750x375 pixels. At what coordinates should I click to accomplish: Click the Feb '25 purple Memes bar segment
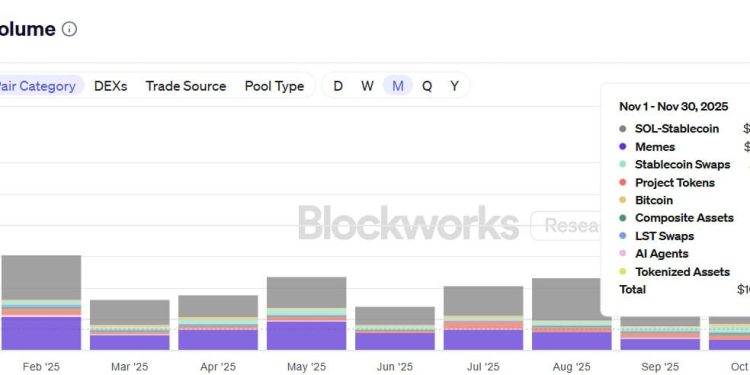click(x=42, y=333)
